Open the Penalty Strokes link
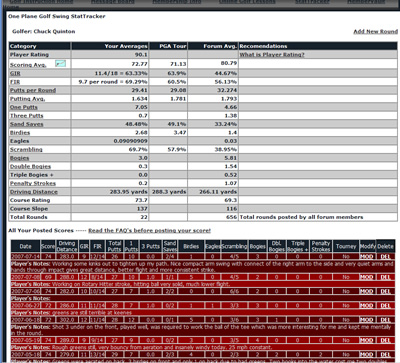 click(33, 183)
